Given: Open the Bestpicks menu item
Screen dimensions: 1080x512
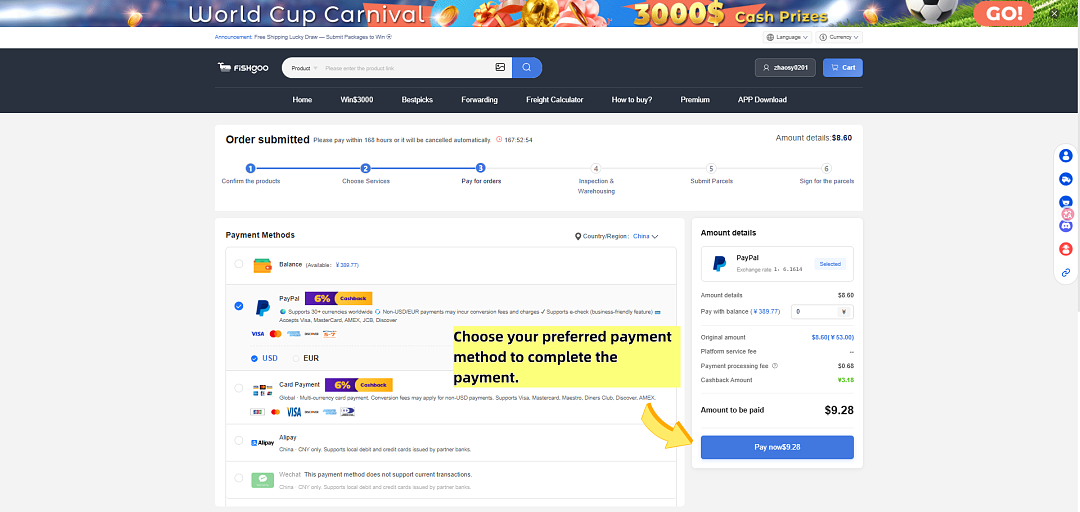Looking at the screenshot, I should pos(417,100).
